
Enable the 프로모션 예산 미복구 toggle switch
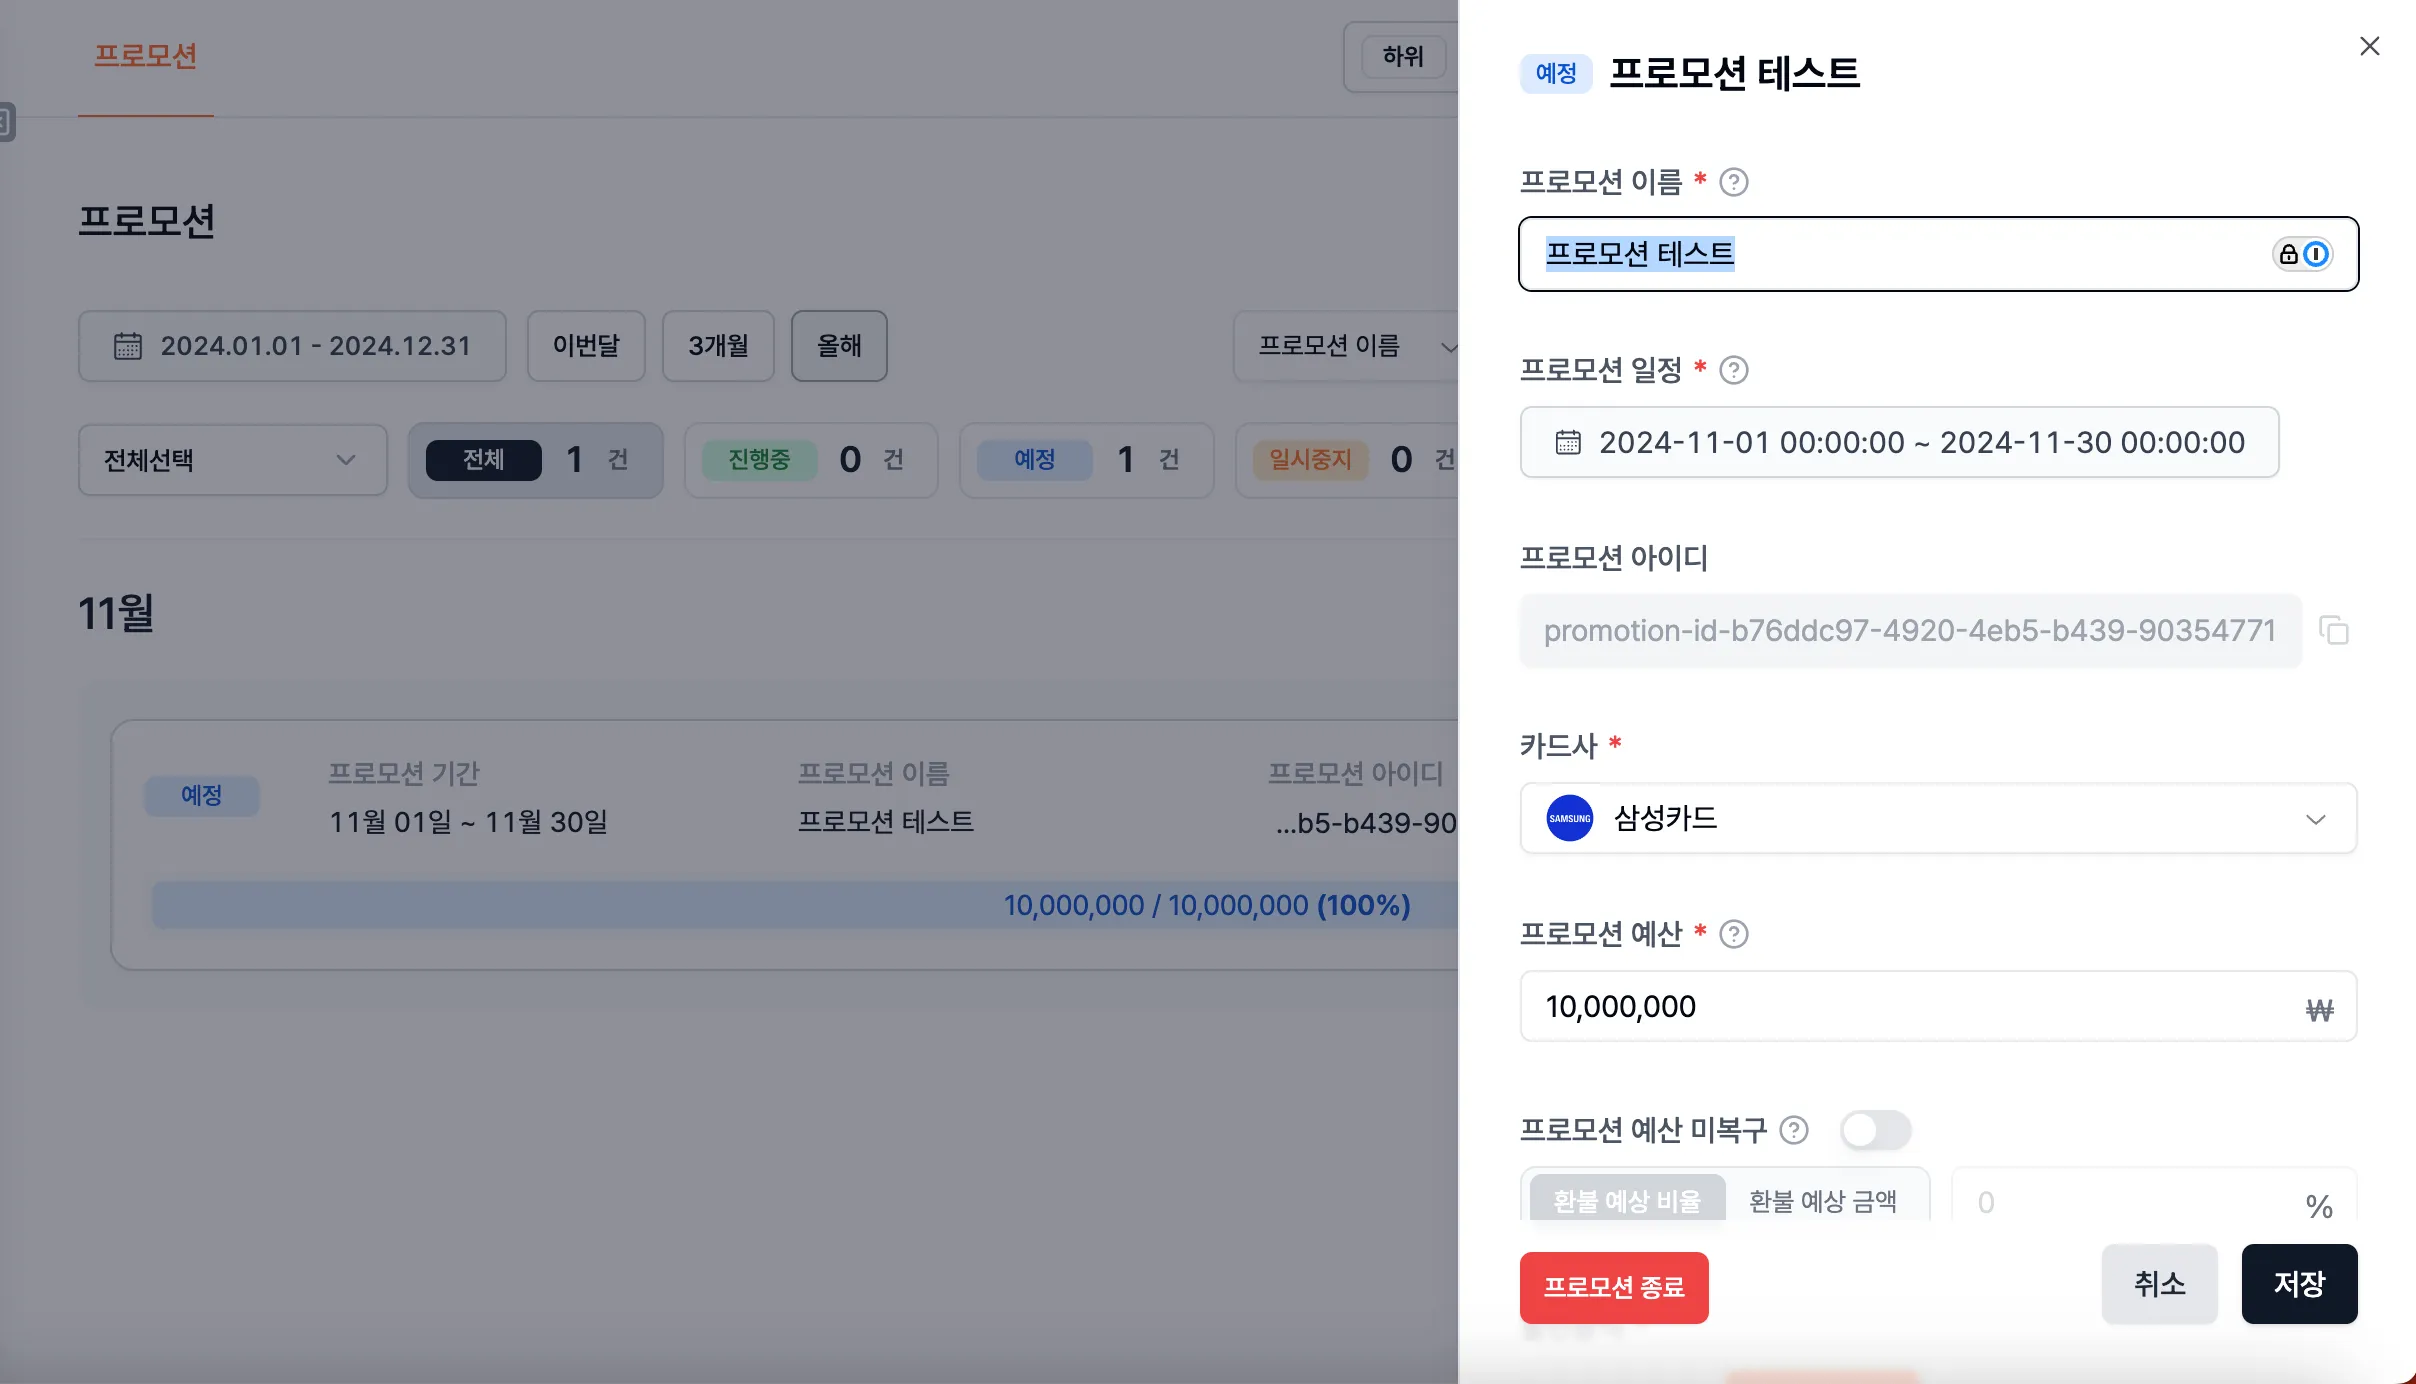[x=1876, y=1130]
